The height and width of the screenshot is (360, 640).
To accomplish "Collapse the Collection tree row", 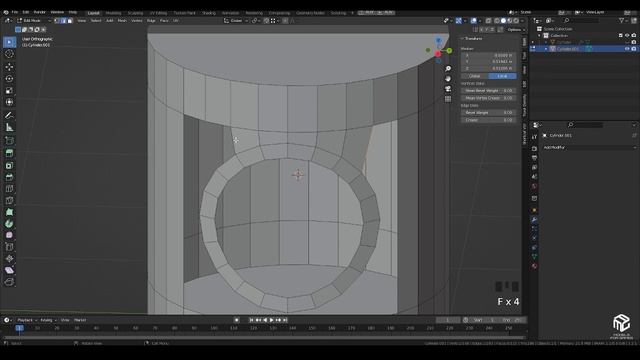I will (540, 36).
